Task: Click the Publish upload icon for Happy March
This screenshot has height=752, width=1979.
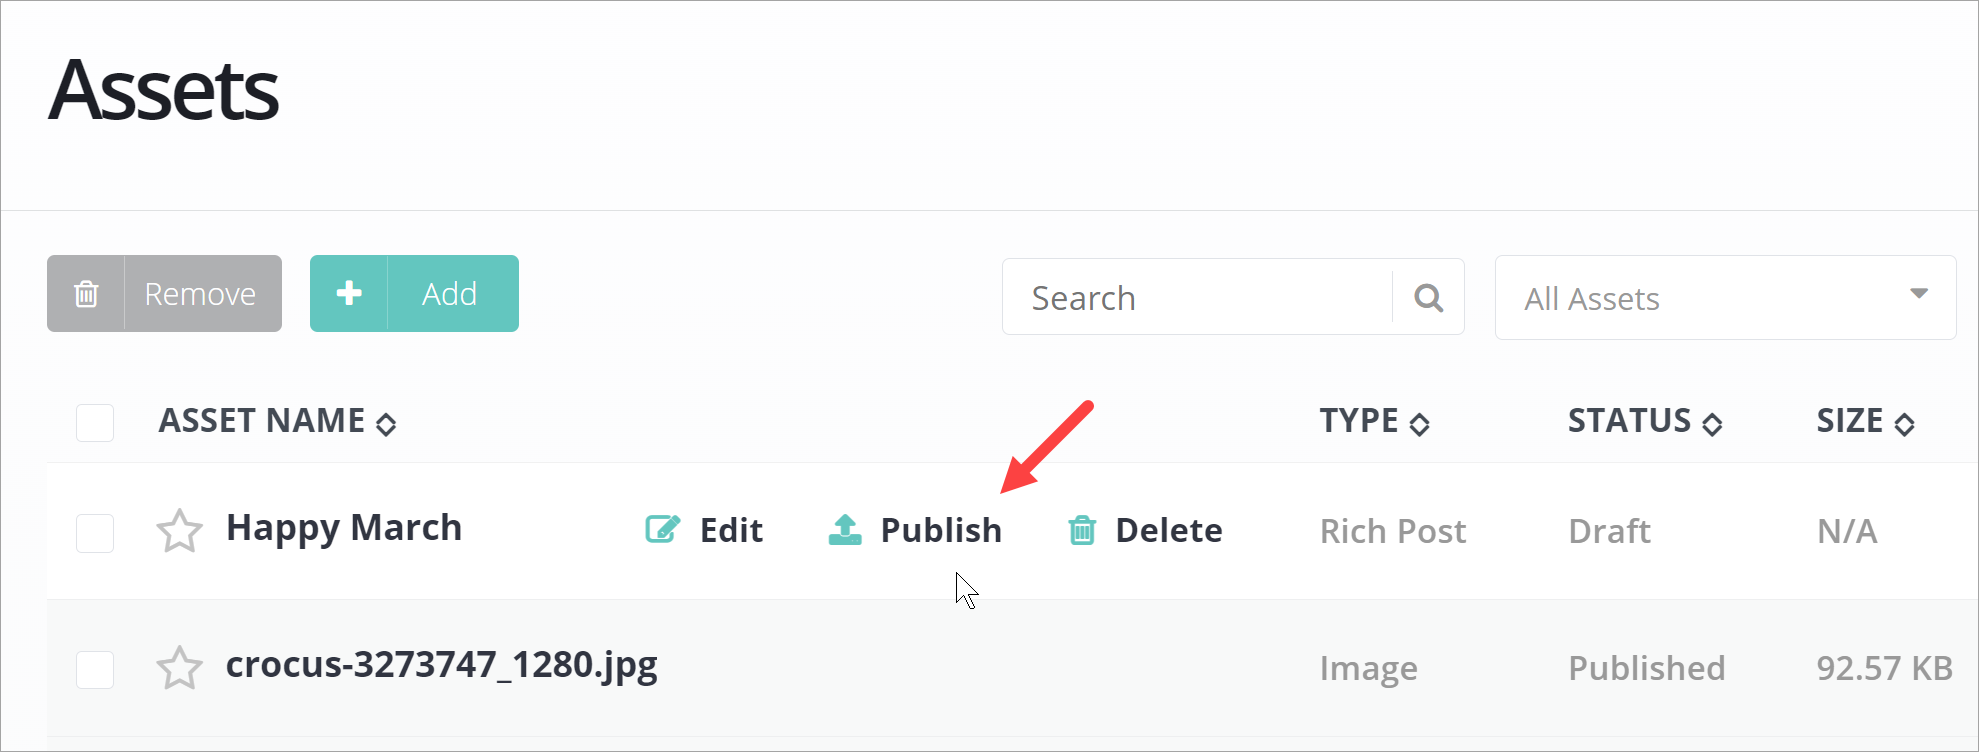Action: 845,529
